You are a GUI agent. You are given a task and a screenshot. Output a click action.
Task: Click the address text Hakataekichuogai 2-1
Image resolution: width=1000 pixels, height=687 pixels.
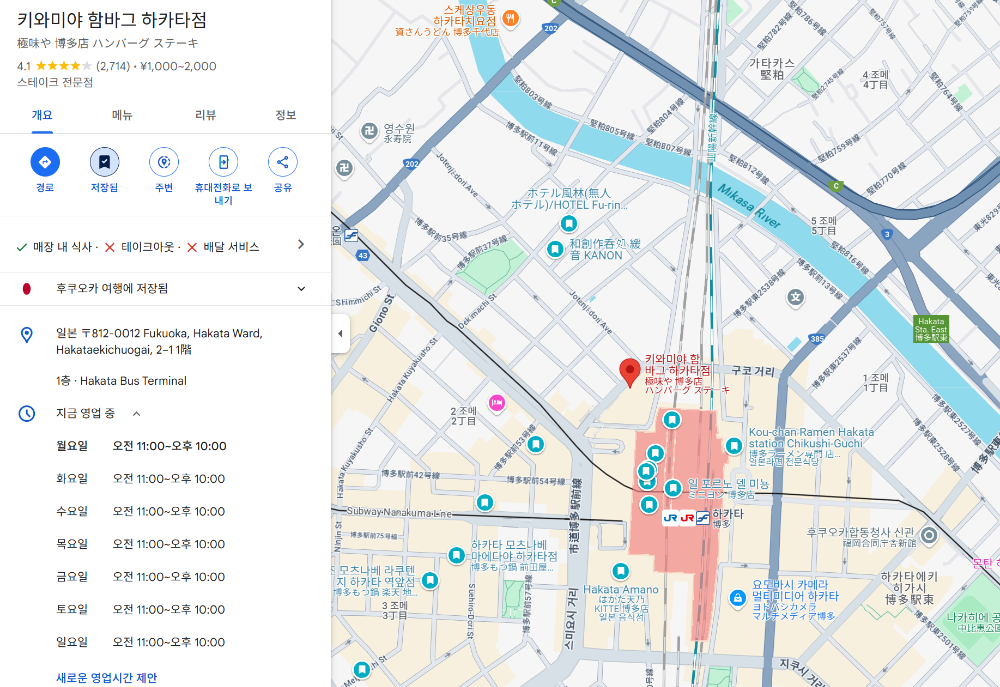coord(159,341)
